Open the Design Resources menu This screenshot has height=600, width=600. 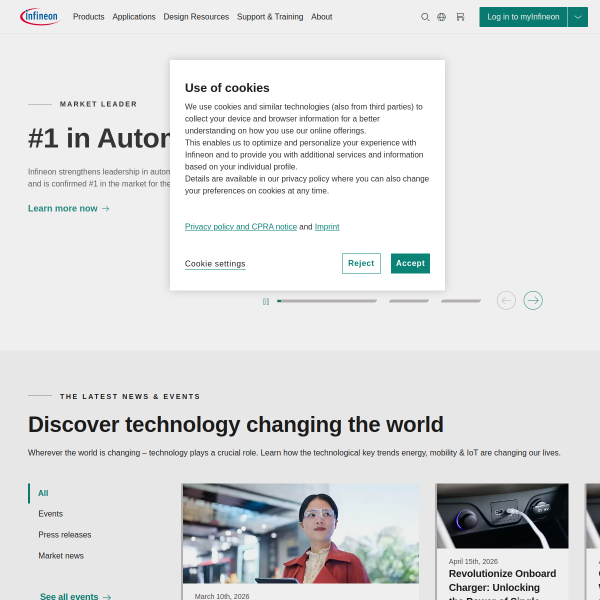click(x=196, y=17)
